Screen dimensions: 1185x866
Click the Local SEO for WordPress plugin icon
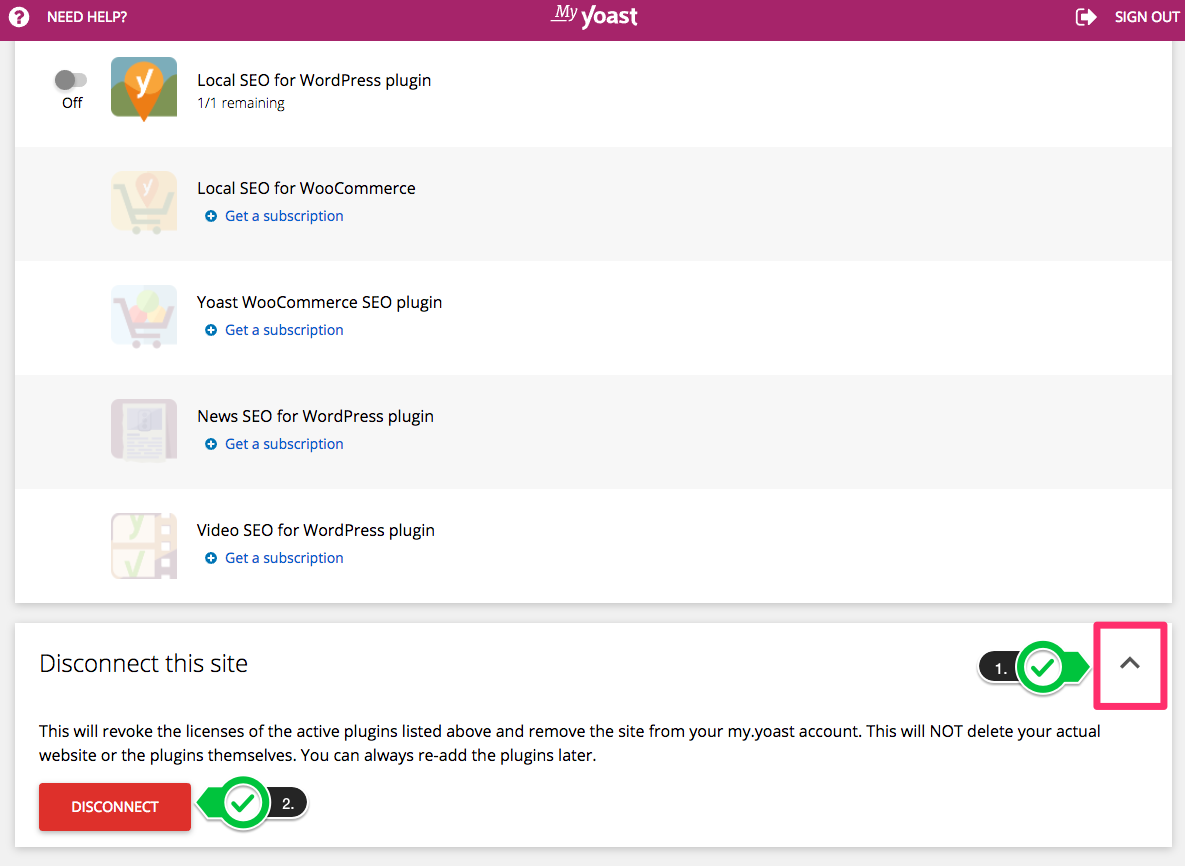(144, 88)
